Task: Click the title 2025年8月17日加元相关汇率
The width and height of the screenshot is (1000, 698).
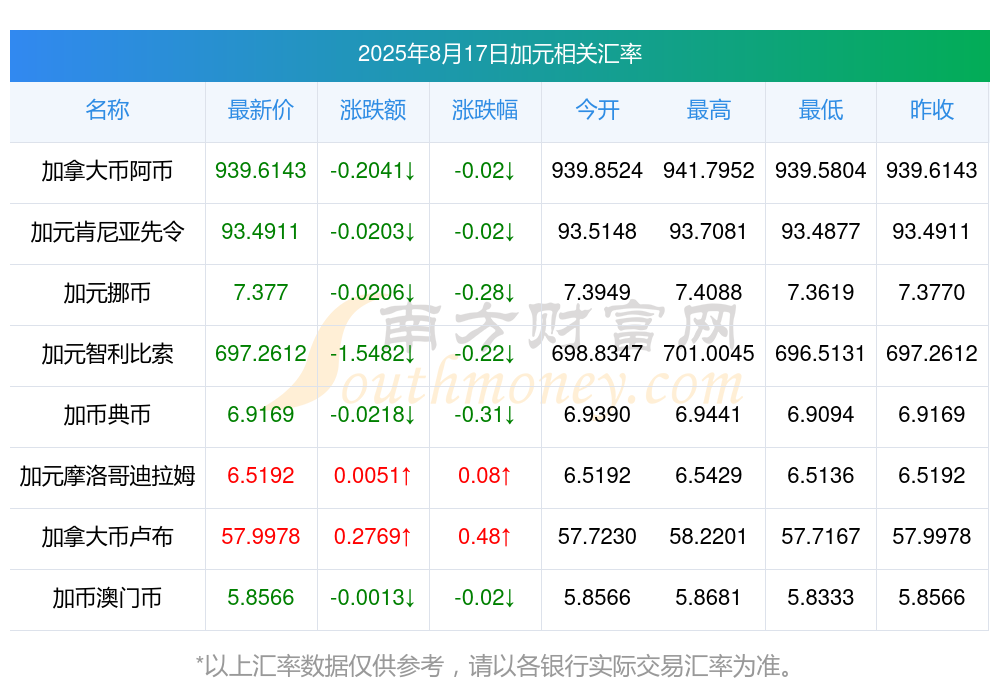Action: point(499,54)
